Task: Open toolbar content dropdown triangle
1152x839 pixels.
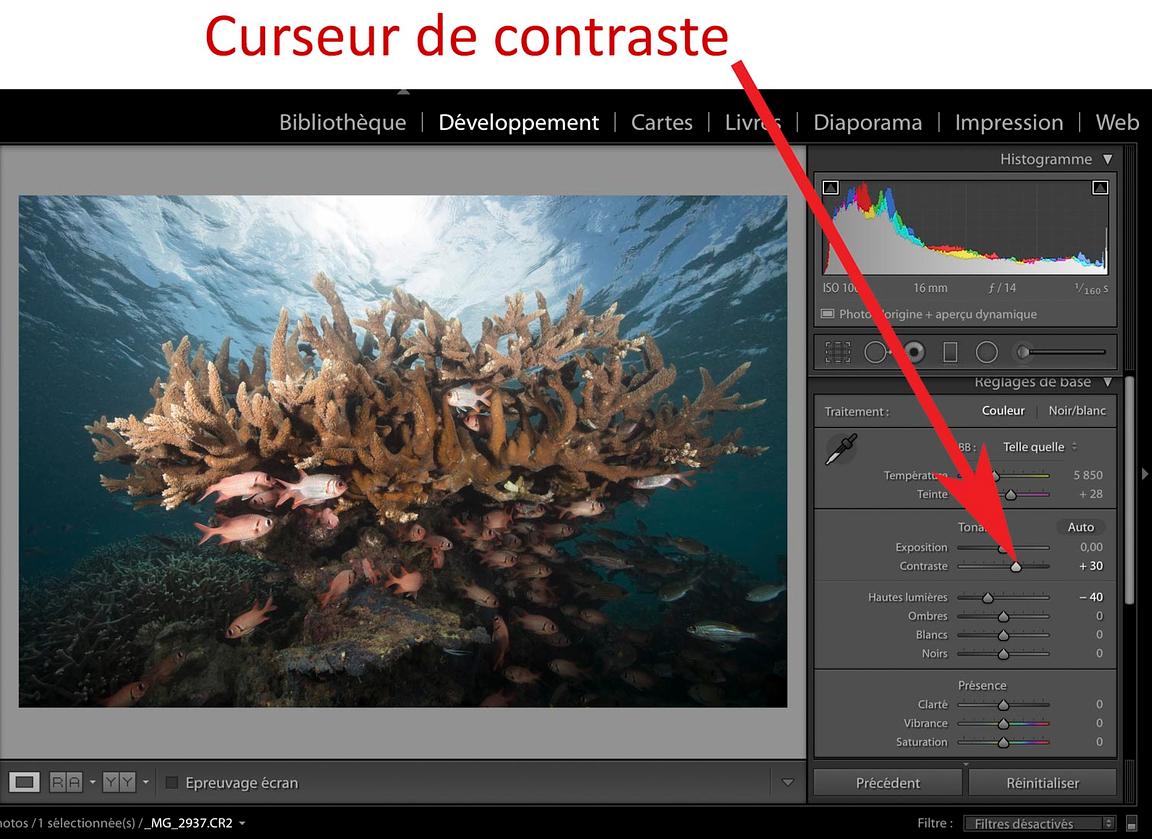Action: pos(788,782)
